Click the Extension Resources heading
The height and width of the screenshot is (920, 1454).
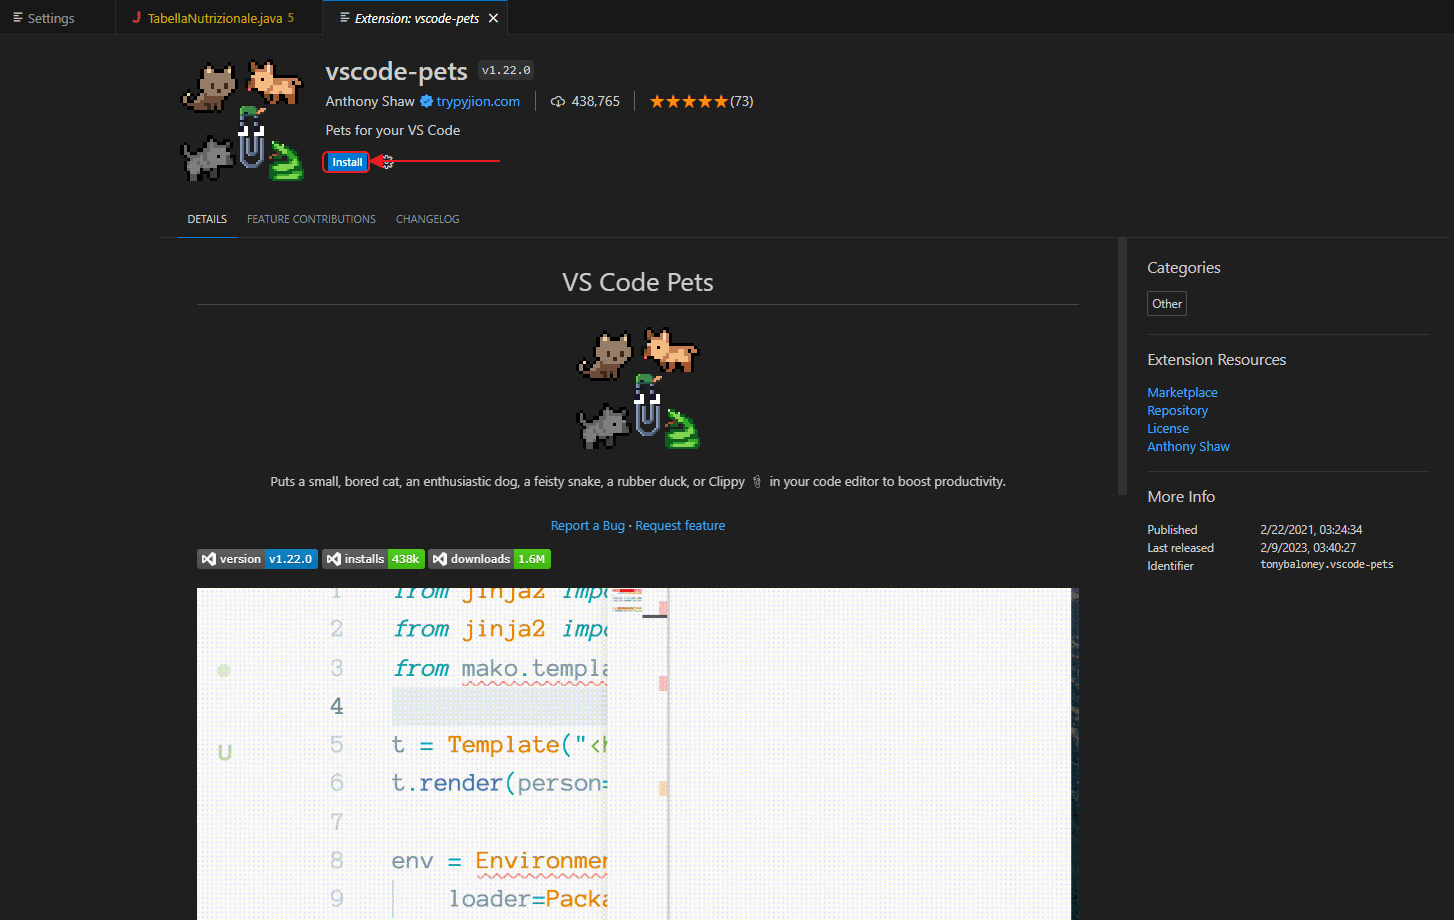[x=1217, y=360]
